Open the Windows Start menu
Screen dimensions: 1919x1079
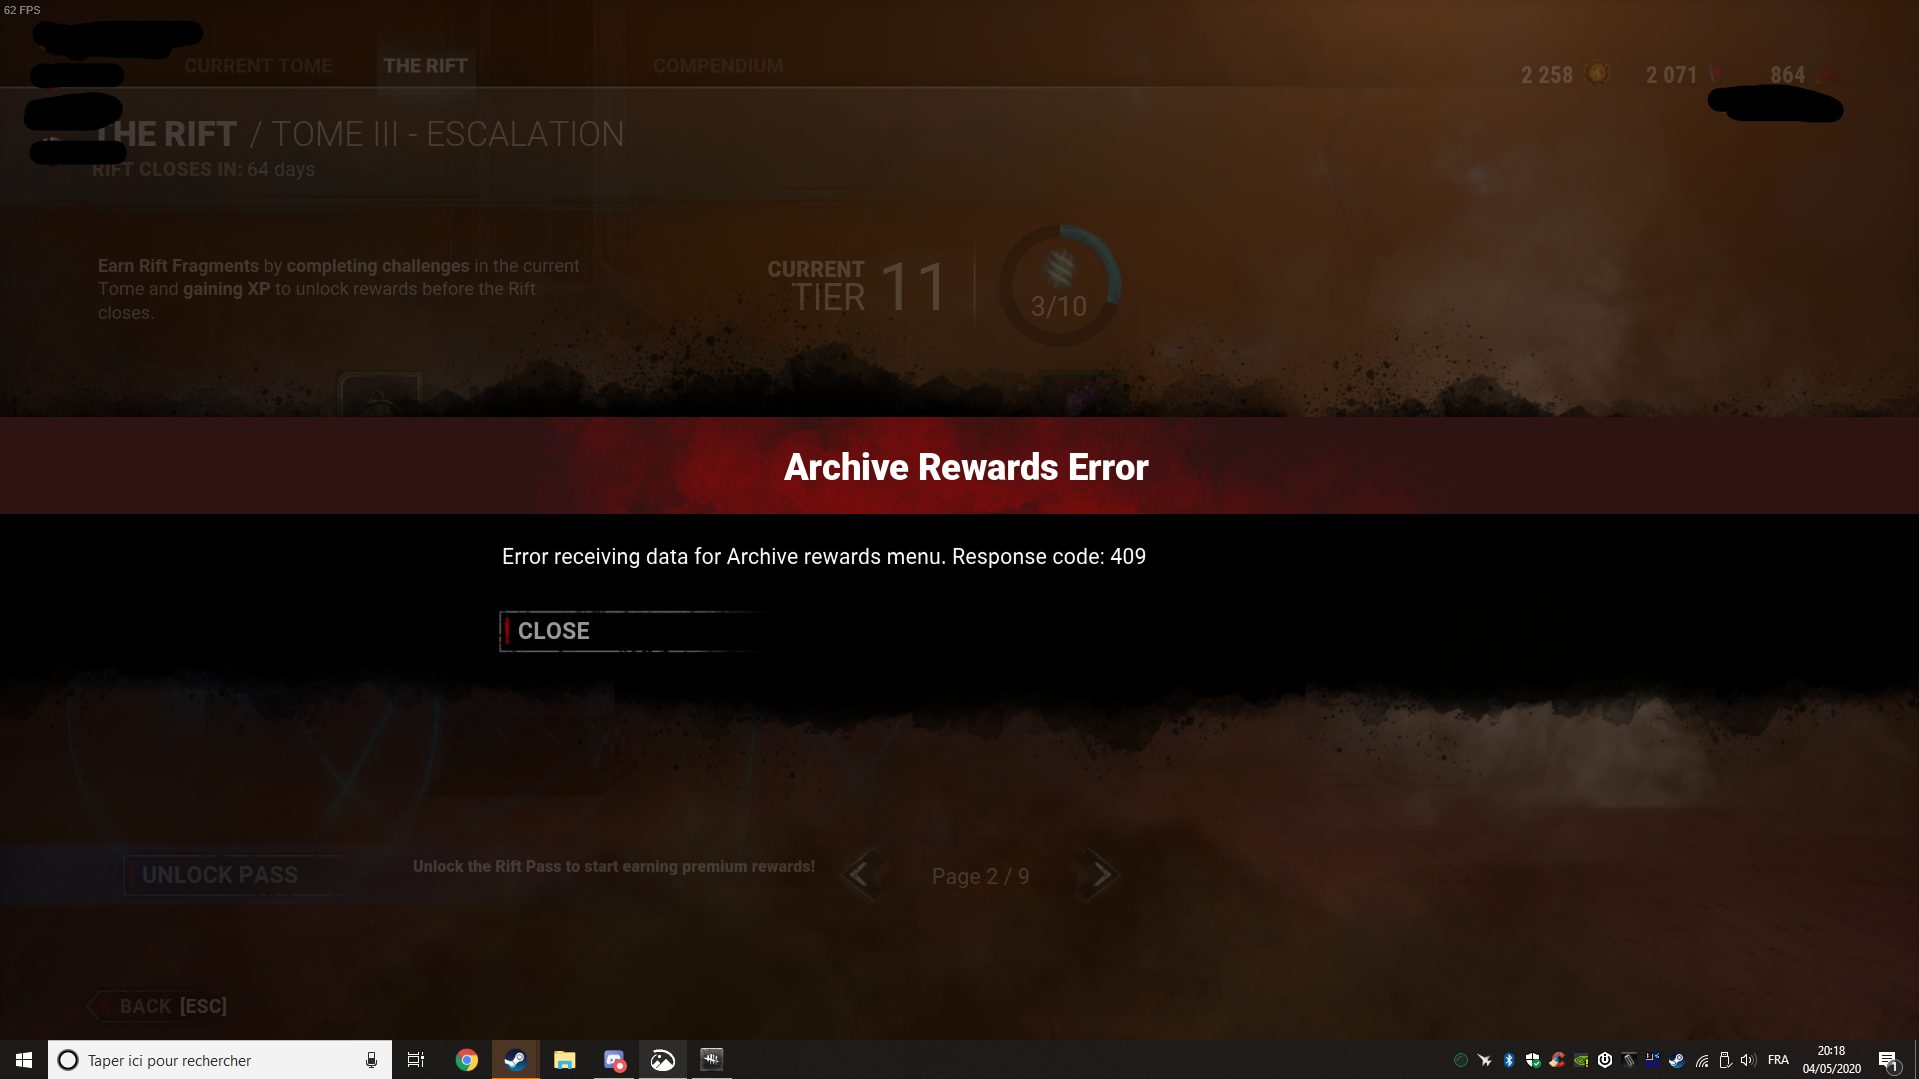point(24,1060)
